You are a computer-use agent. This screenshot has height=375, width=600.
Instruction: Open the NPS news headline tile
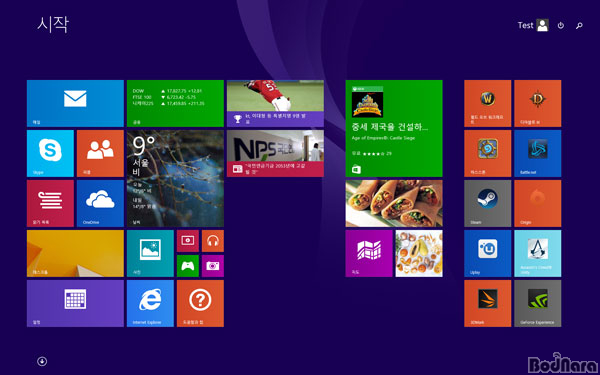(275, 153)
